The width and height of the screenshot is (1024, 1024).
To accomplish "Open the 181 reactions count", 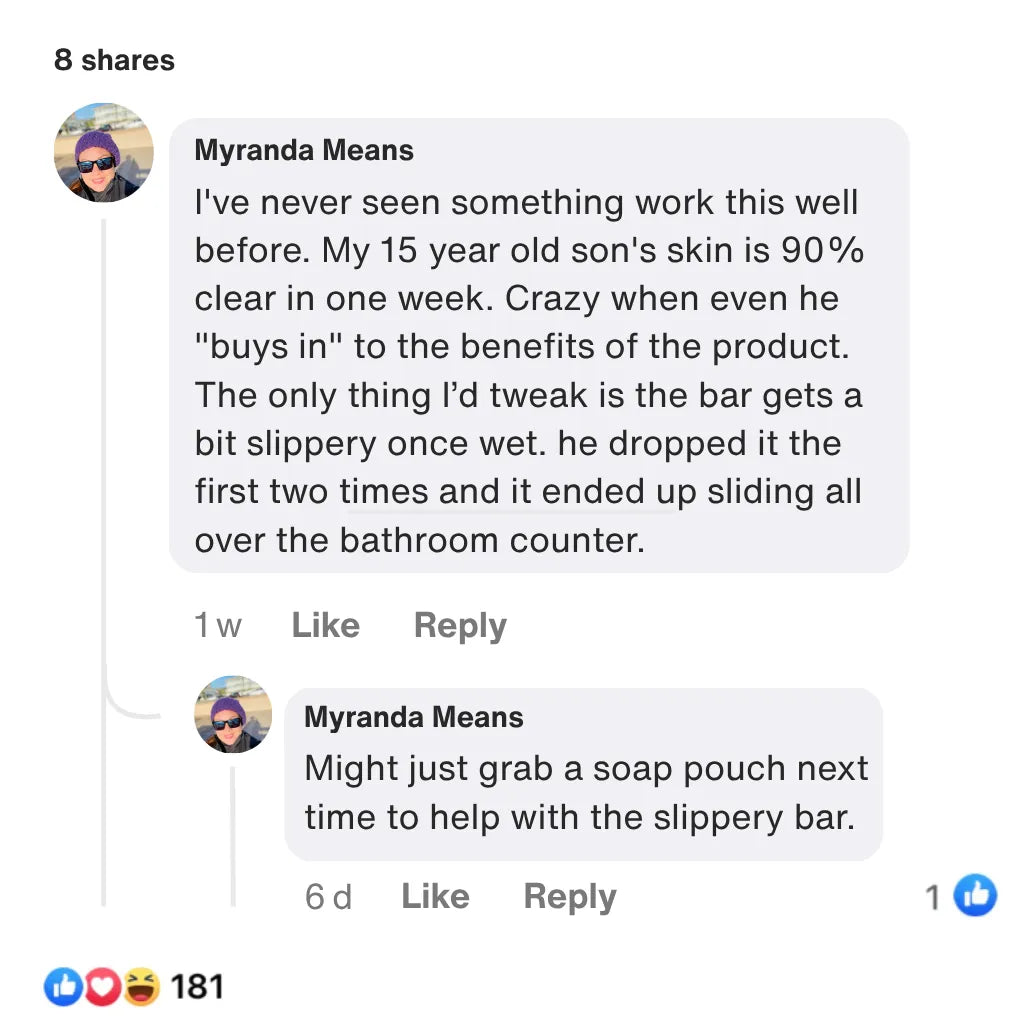I will 197,988.
